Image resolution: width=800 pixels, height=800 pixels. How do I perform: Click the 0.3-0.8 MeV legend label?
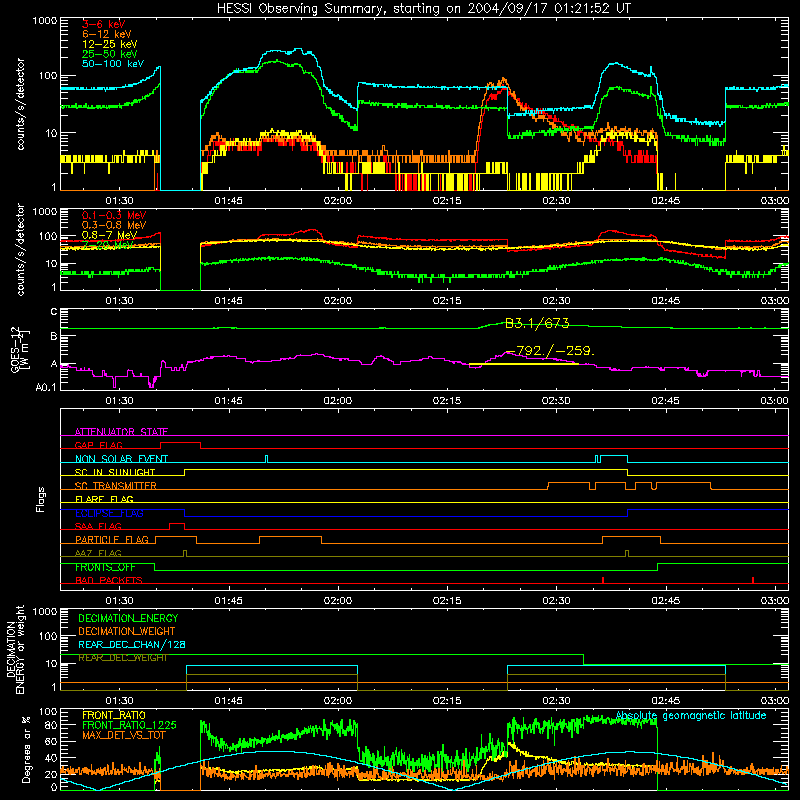[x=114, y=225]
